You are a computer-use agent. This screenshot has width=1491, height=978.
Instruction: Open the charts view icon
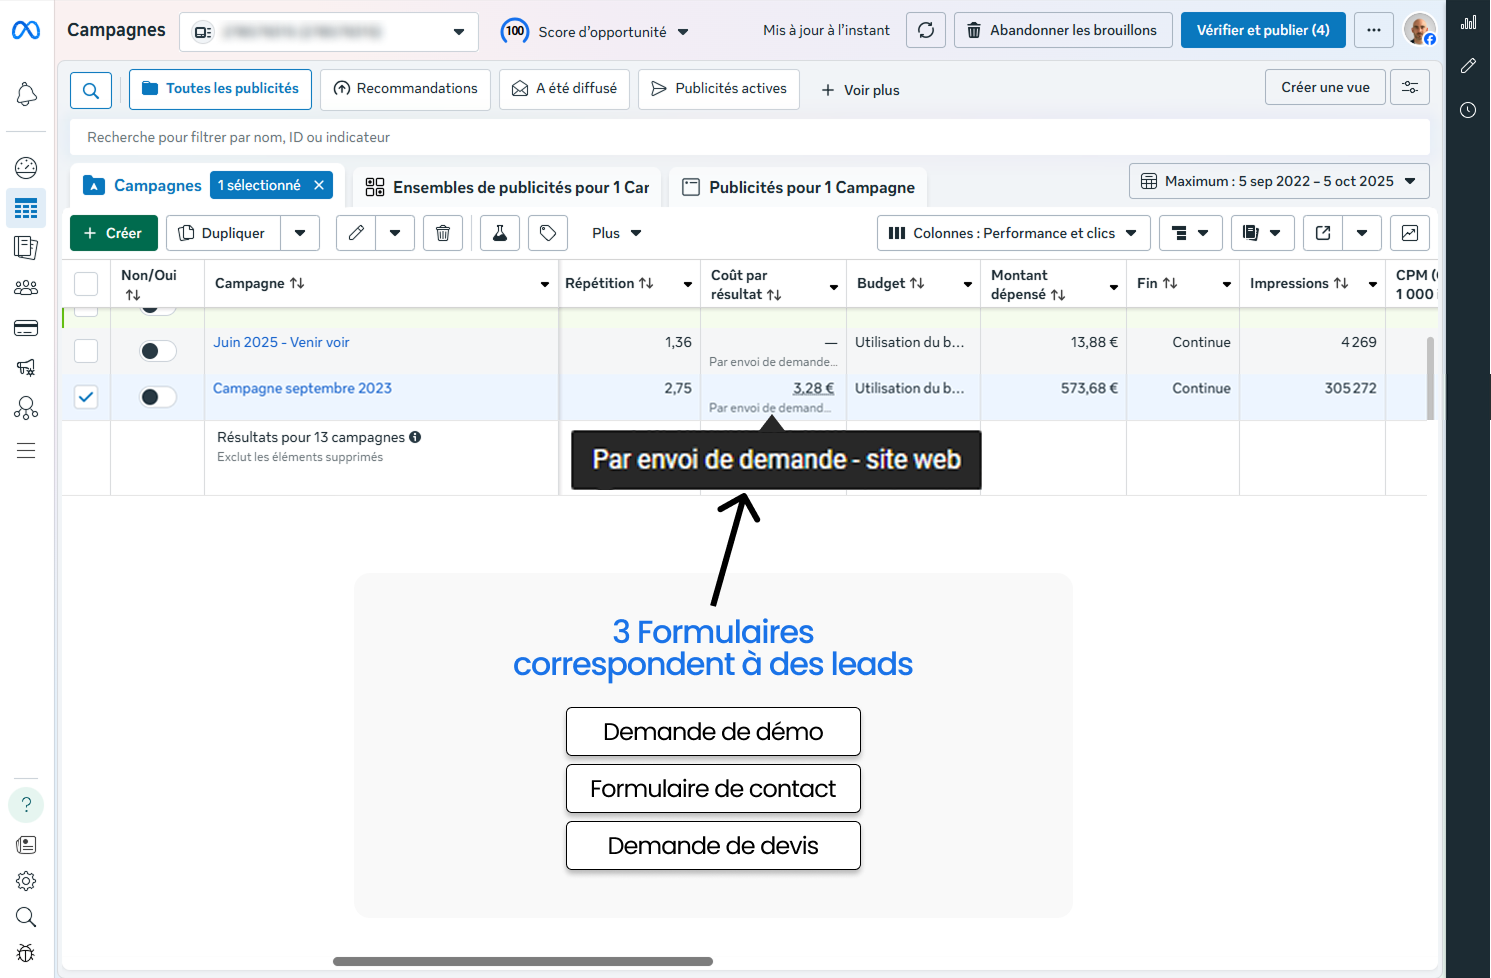1409,233
